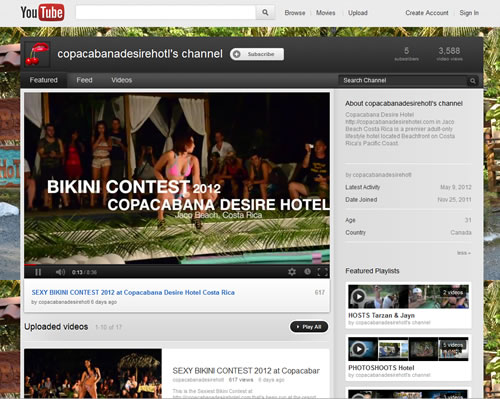
Task: Click the channel avatar with lips and cherries
Action: 37,54
